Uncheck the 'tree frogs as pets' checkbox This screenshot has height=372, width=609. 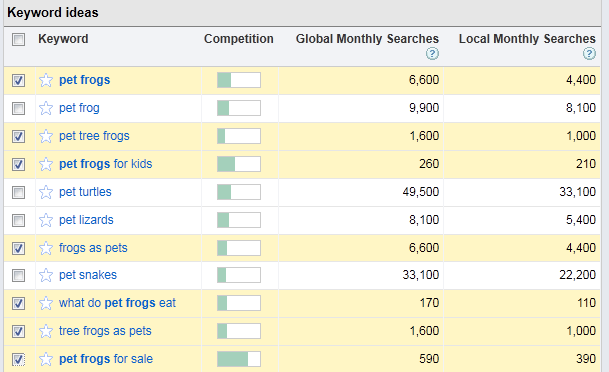pyautogui.click(x=18, y=331)
